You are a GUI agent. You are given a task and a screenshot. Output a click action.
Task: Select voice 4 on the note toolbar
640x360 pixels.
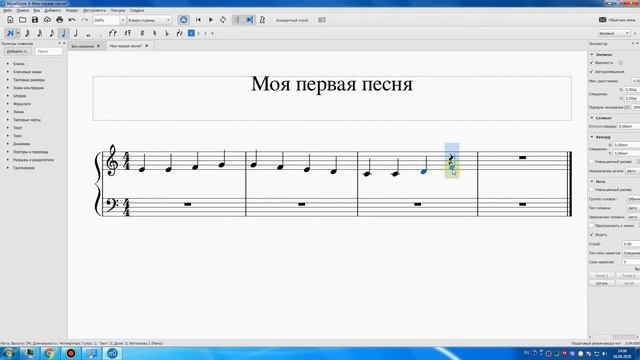tap(212, 33)
